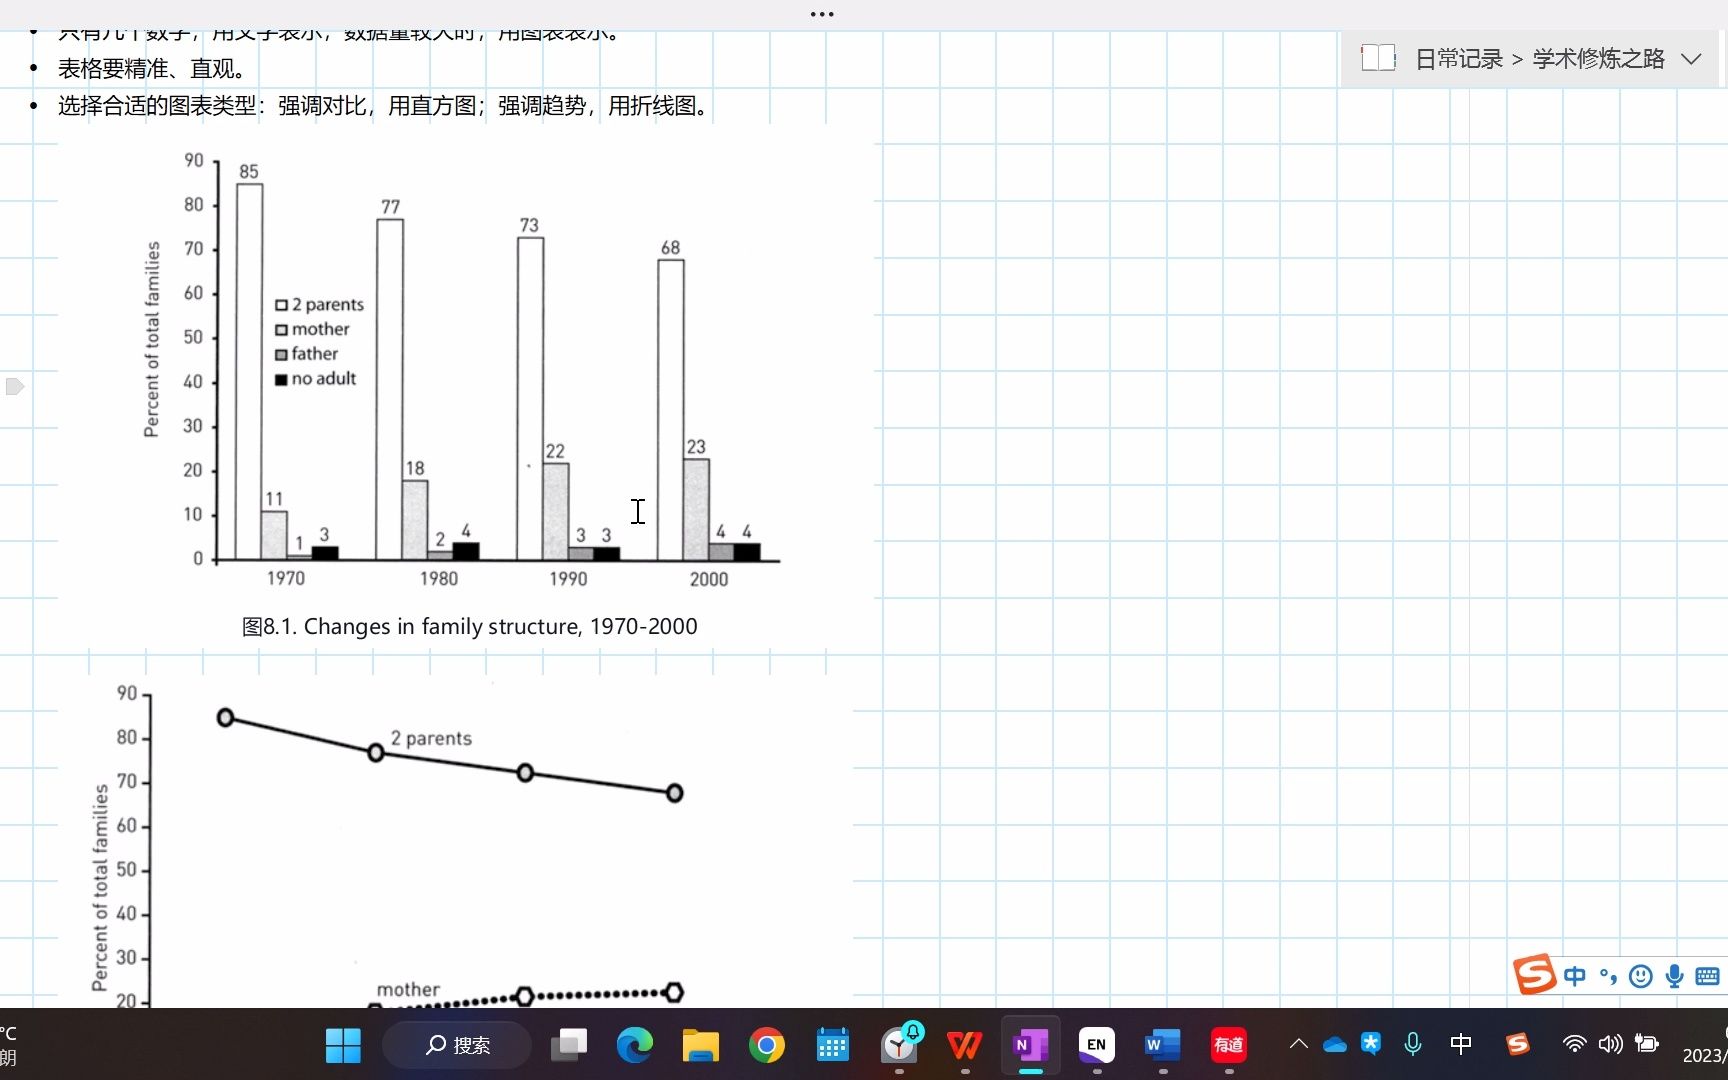The image size is (1728, 1080).
Task: Click the blue star tray icon
Action: [x=1371, y=1044]
